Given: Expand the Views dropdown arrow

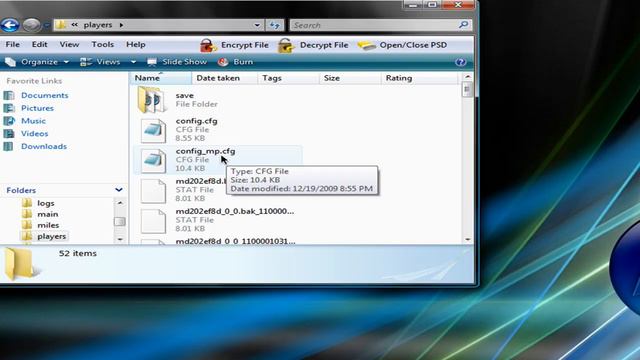Looking at the screenshot, I should (x=133, y=62).
